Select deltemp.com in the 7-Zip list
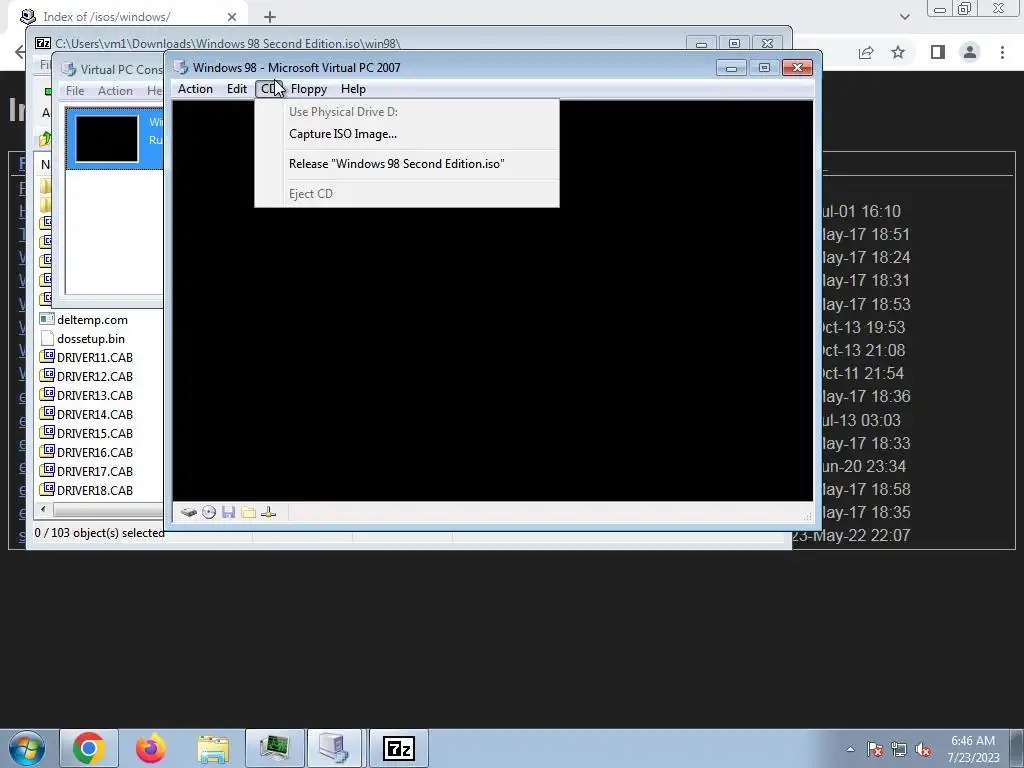 pyautogui.click(x=92, y=320)
